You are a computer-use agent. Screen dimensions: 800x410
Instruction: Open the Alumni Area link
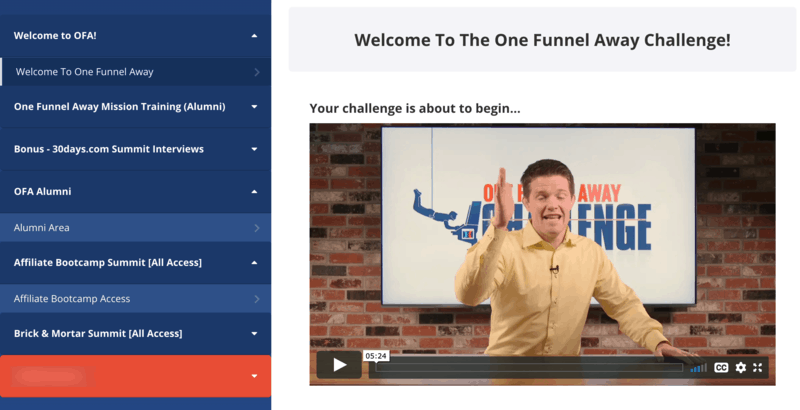pyautogui.click(x=135, y=227)
